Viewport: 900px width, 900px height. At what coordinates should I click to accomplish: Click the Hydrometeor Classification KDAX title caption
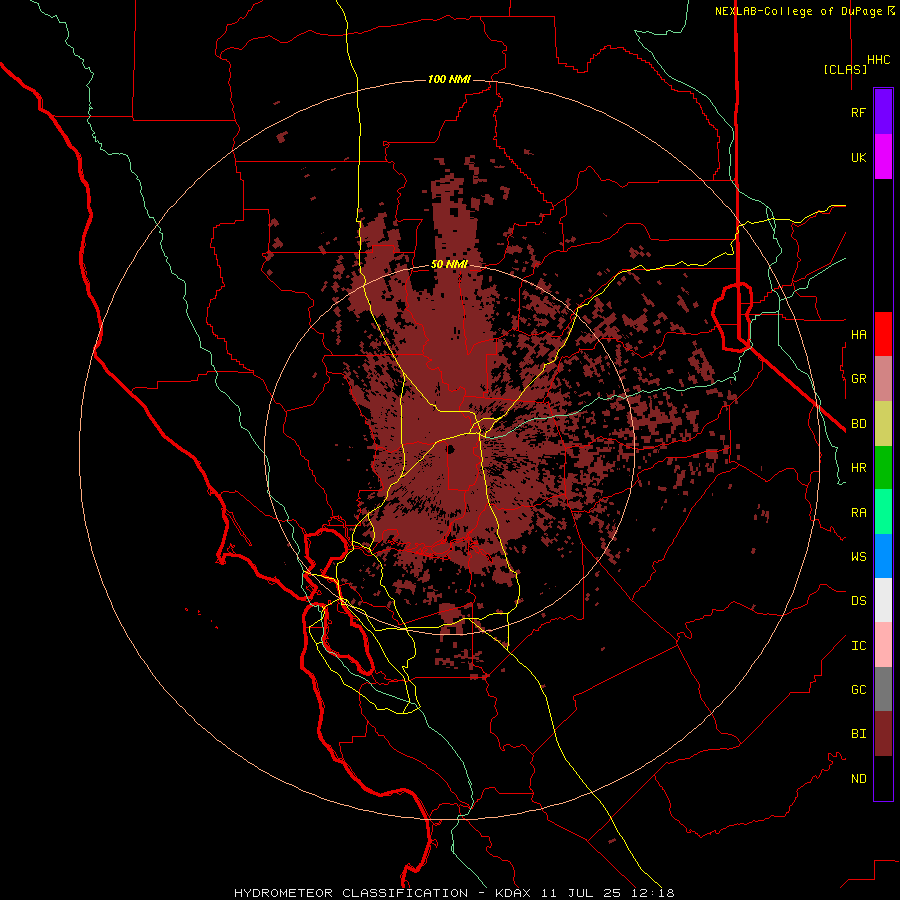454,893
